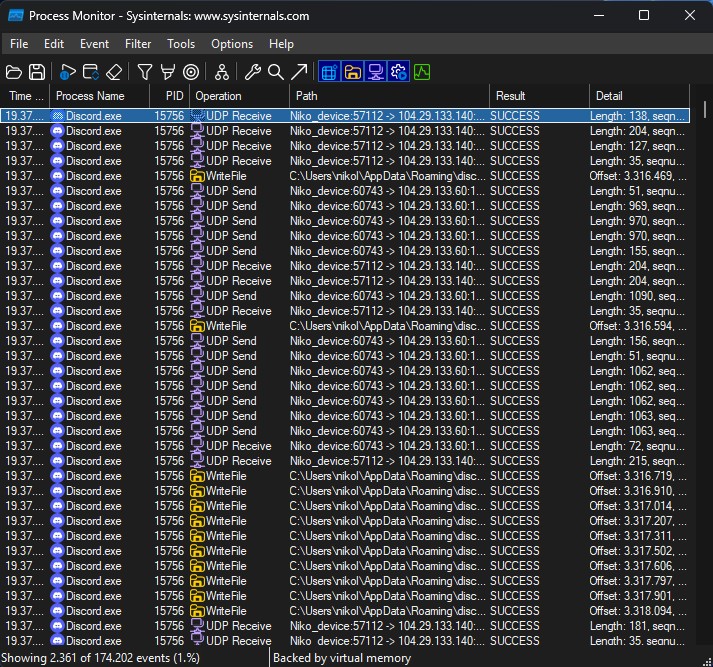The height and width of the screenshot is (667, 713).
Task: Toggle Show Network Activity
Action: tap(376, 72)
